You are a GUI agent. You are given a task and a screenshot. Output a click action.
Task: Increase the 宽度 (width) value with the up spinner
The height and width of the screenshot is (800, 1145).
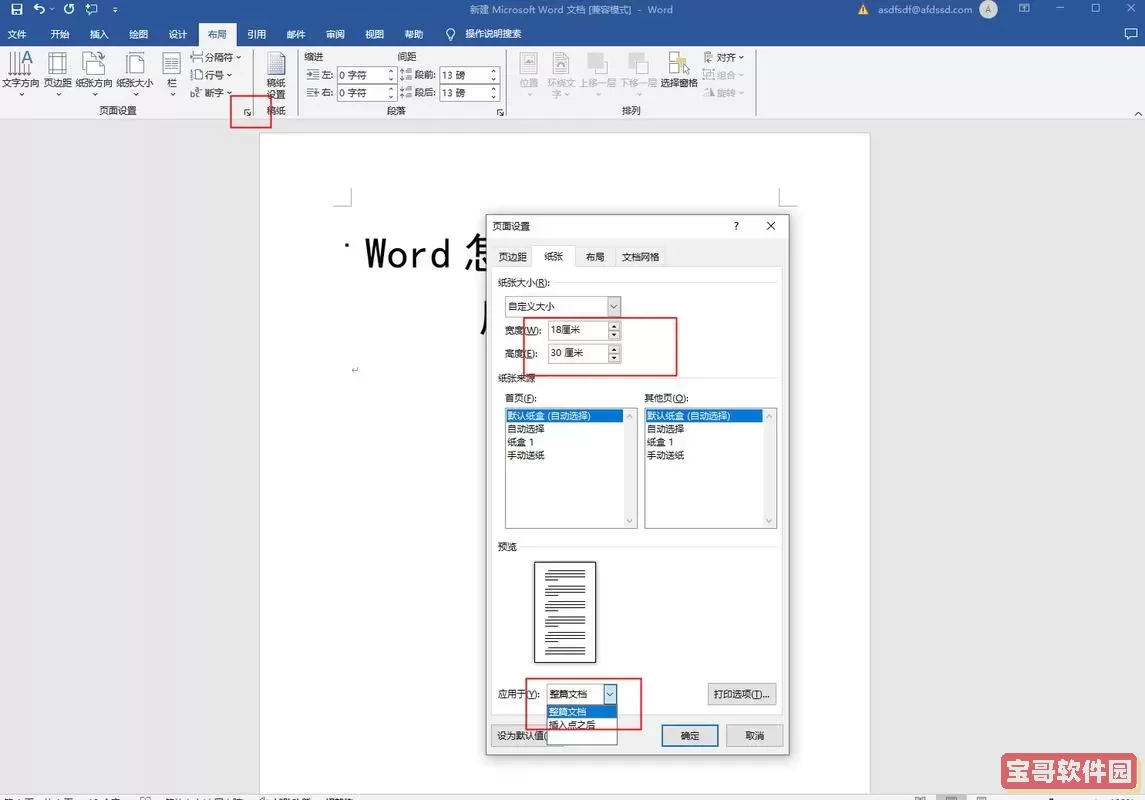[614, 326]
